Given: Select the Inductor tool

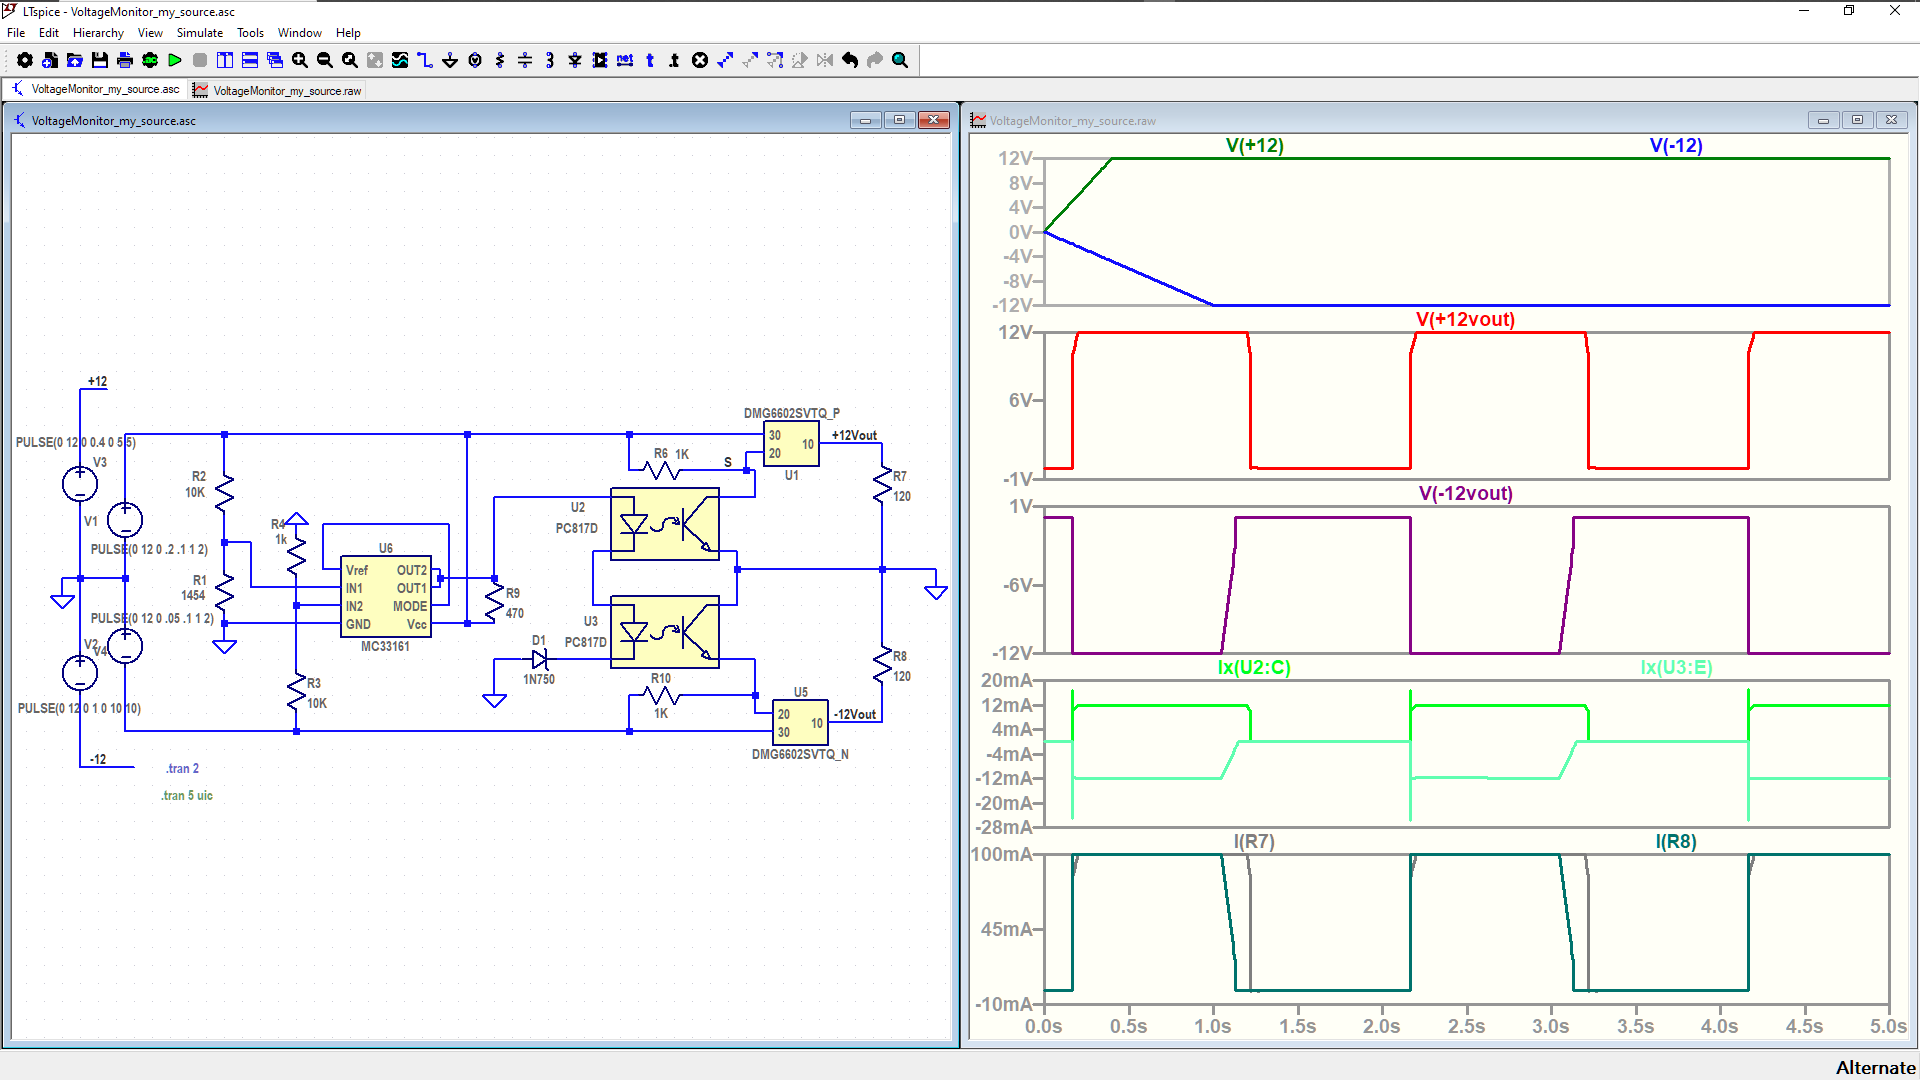Looking at the screenshot, I should [x=550, y=60].
